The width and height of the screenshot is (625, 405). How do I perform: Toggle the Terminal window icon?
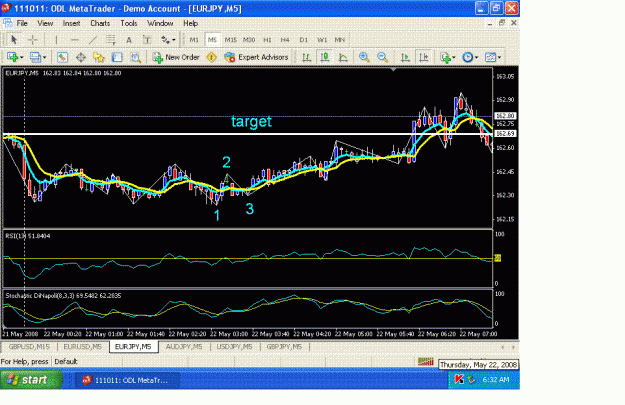pyautogui.click(x=117, y=57)
